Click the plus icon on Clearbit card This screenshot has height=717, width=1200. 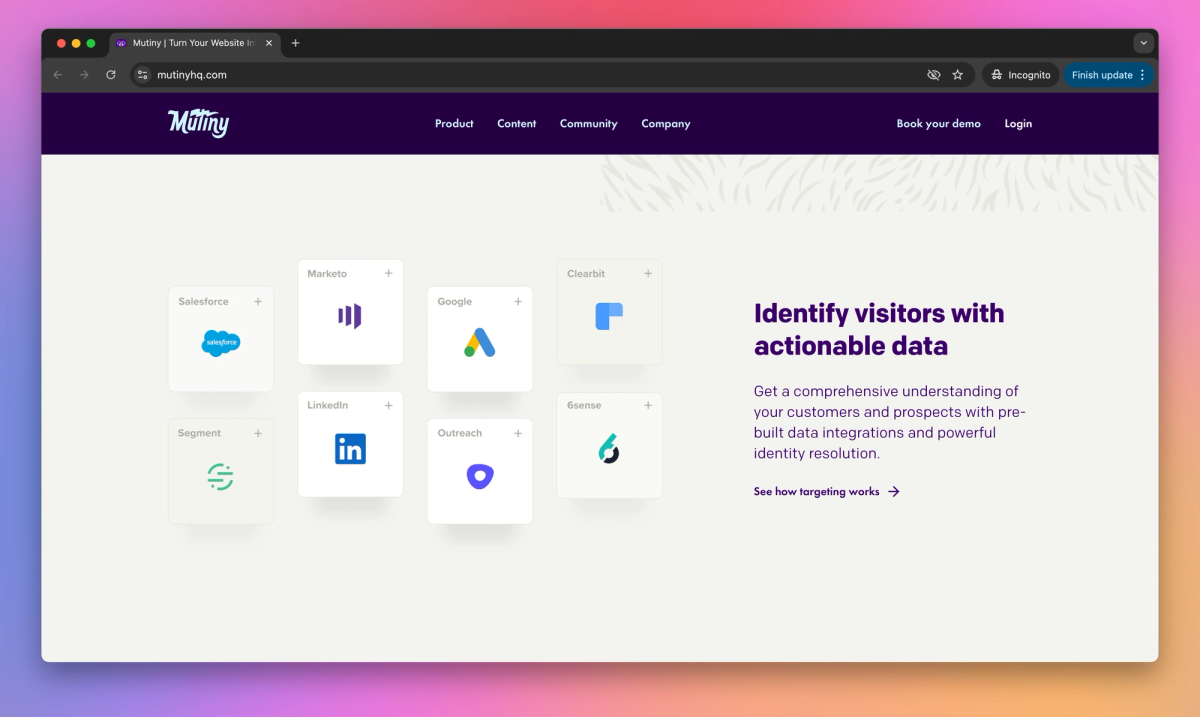(648, 273)
